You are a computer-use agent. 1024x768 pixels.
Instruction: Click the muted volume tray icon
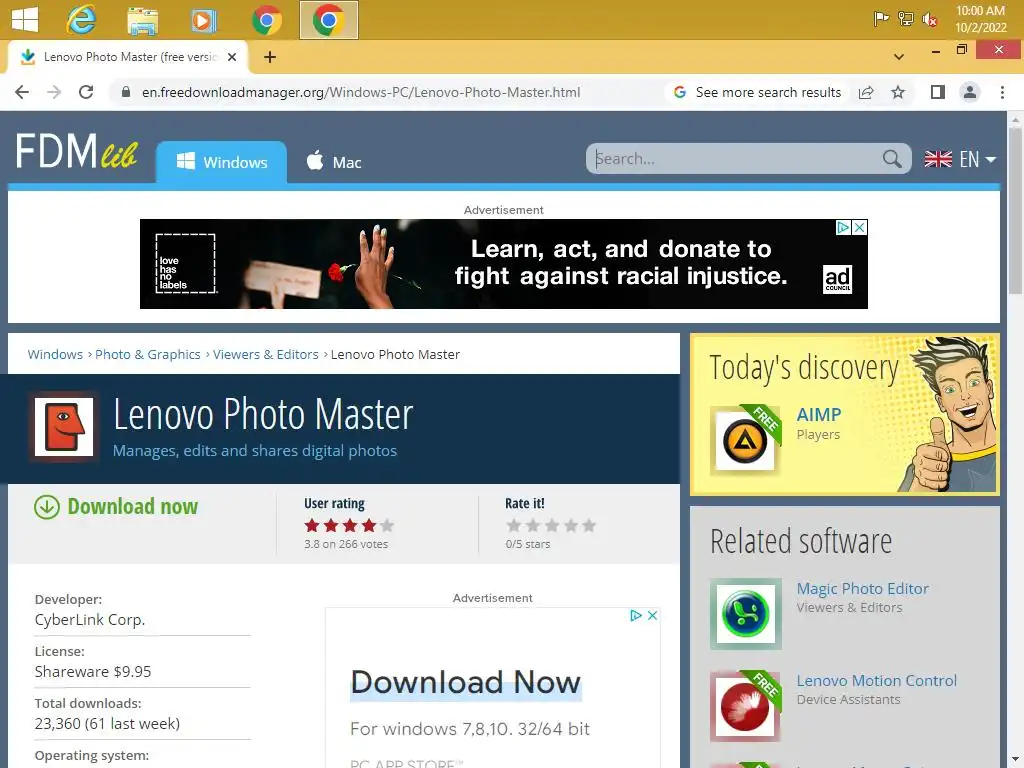[x=930, y=20]
